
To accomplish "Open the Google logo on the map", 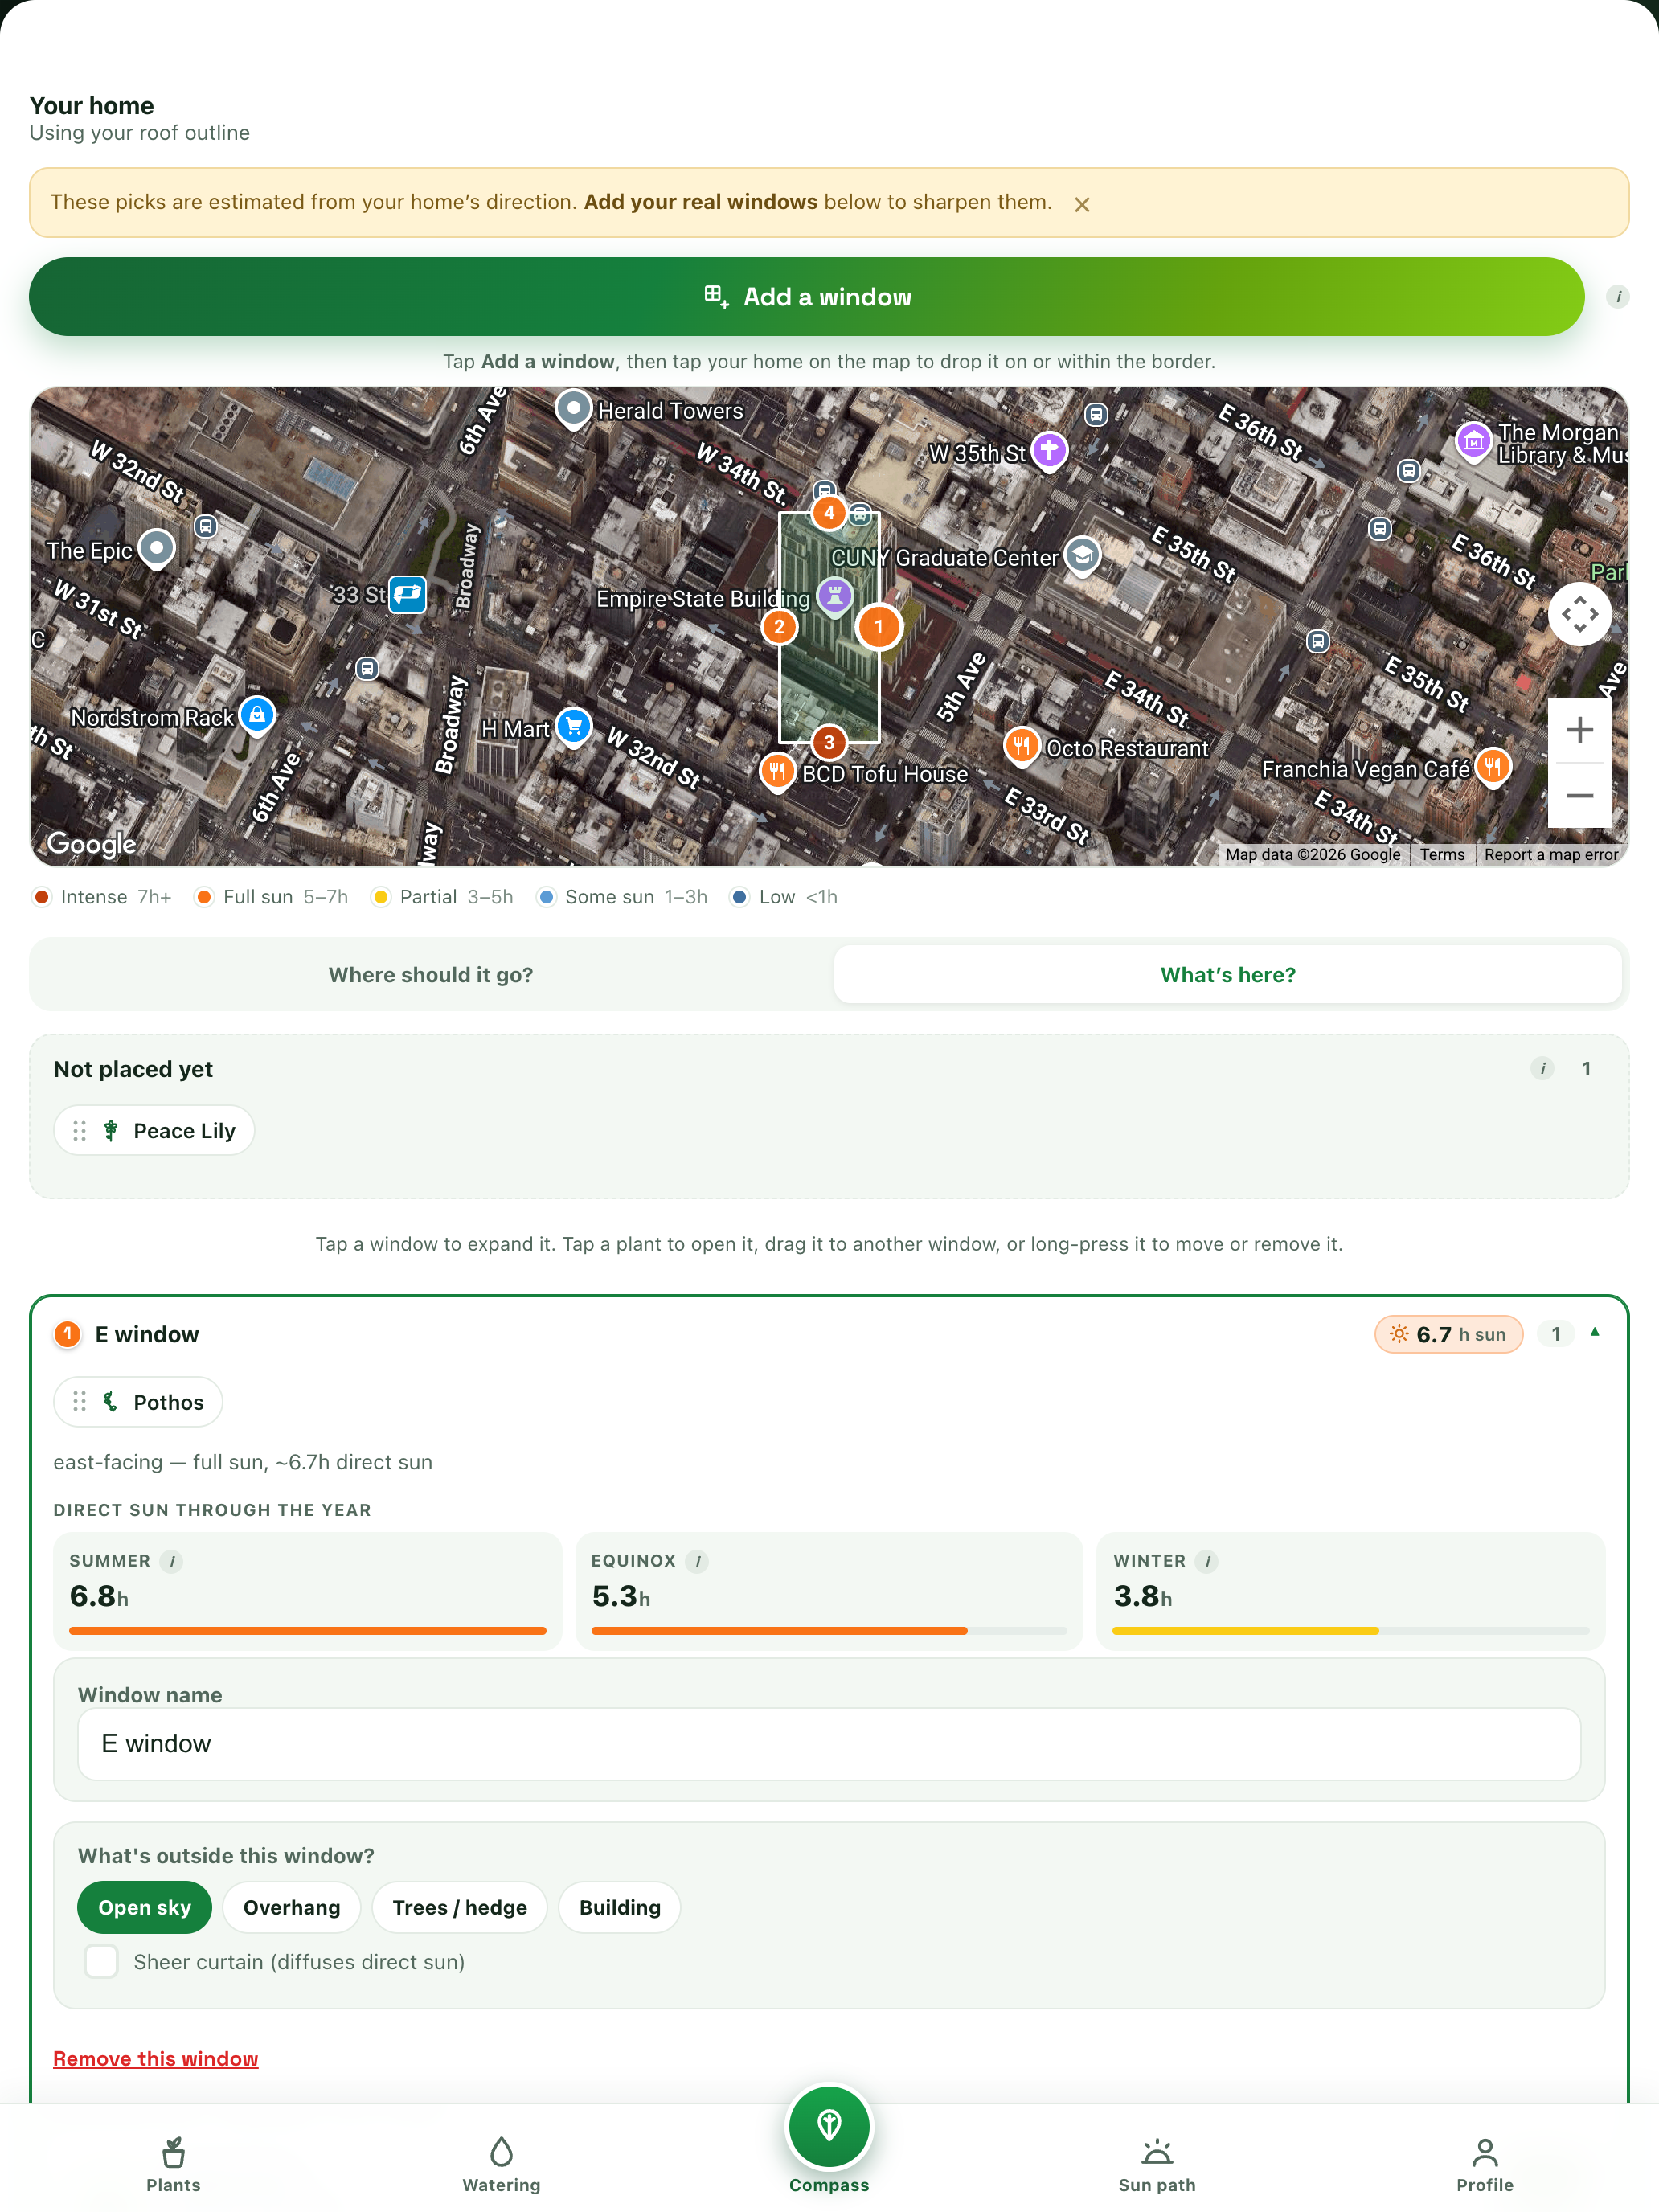I will (x=91, y=845).
